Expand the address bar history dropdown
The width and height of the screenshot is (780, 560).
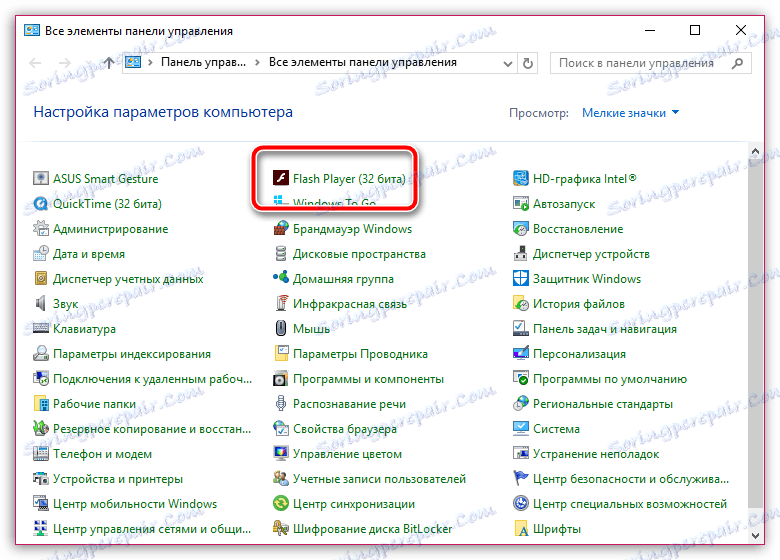pyautogui.click(x=507, y=63)
